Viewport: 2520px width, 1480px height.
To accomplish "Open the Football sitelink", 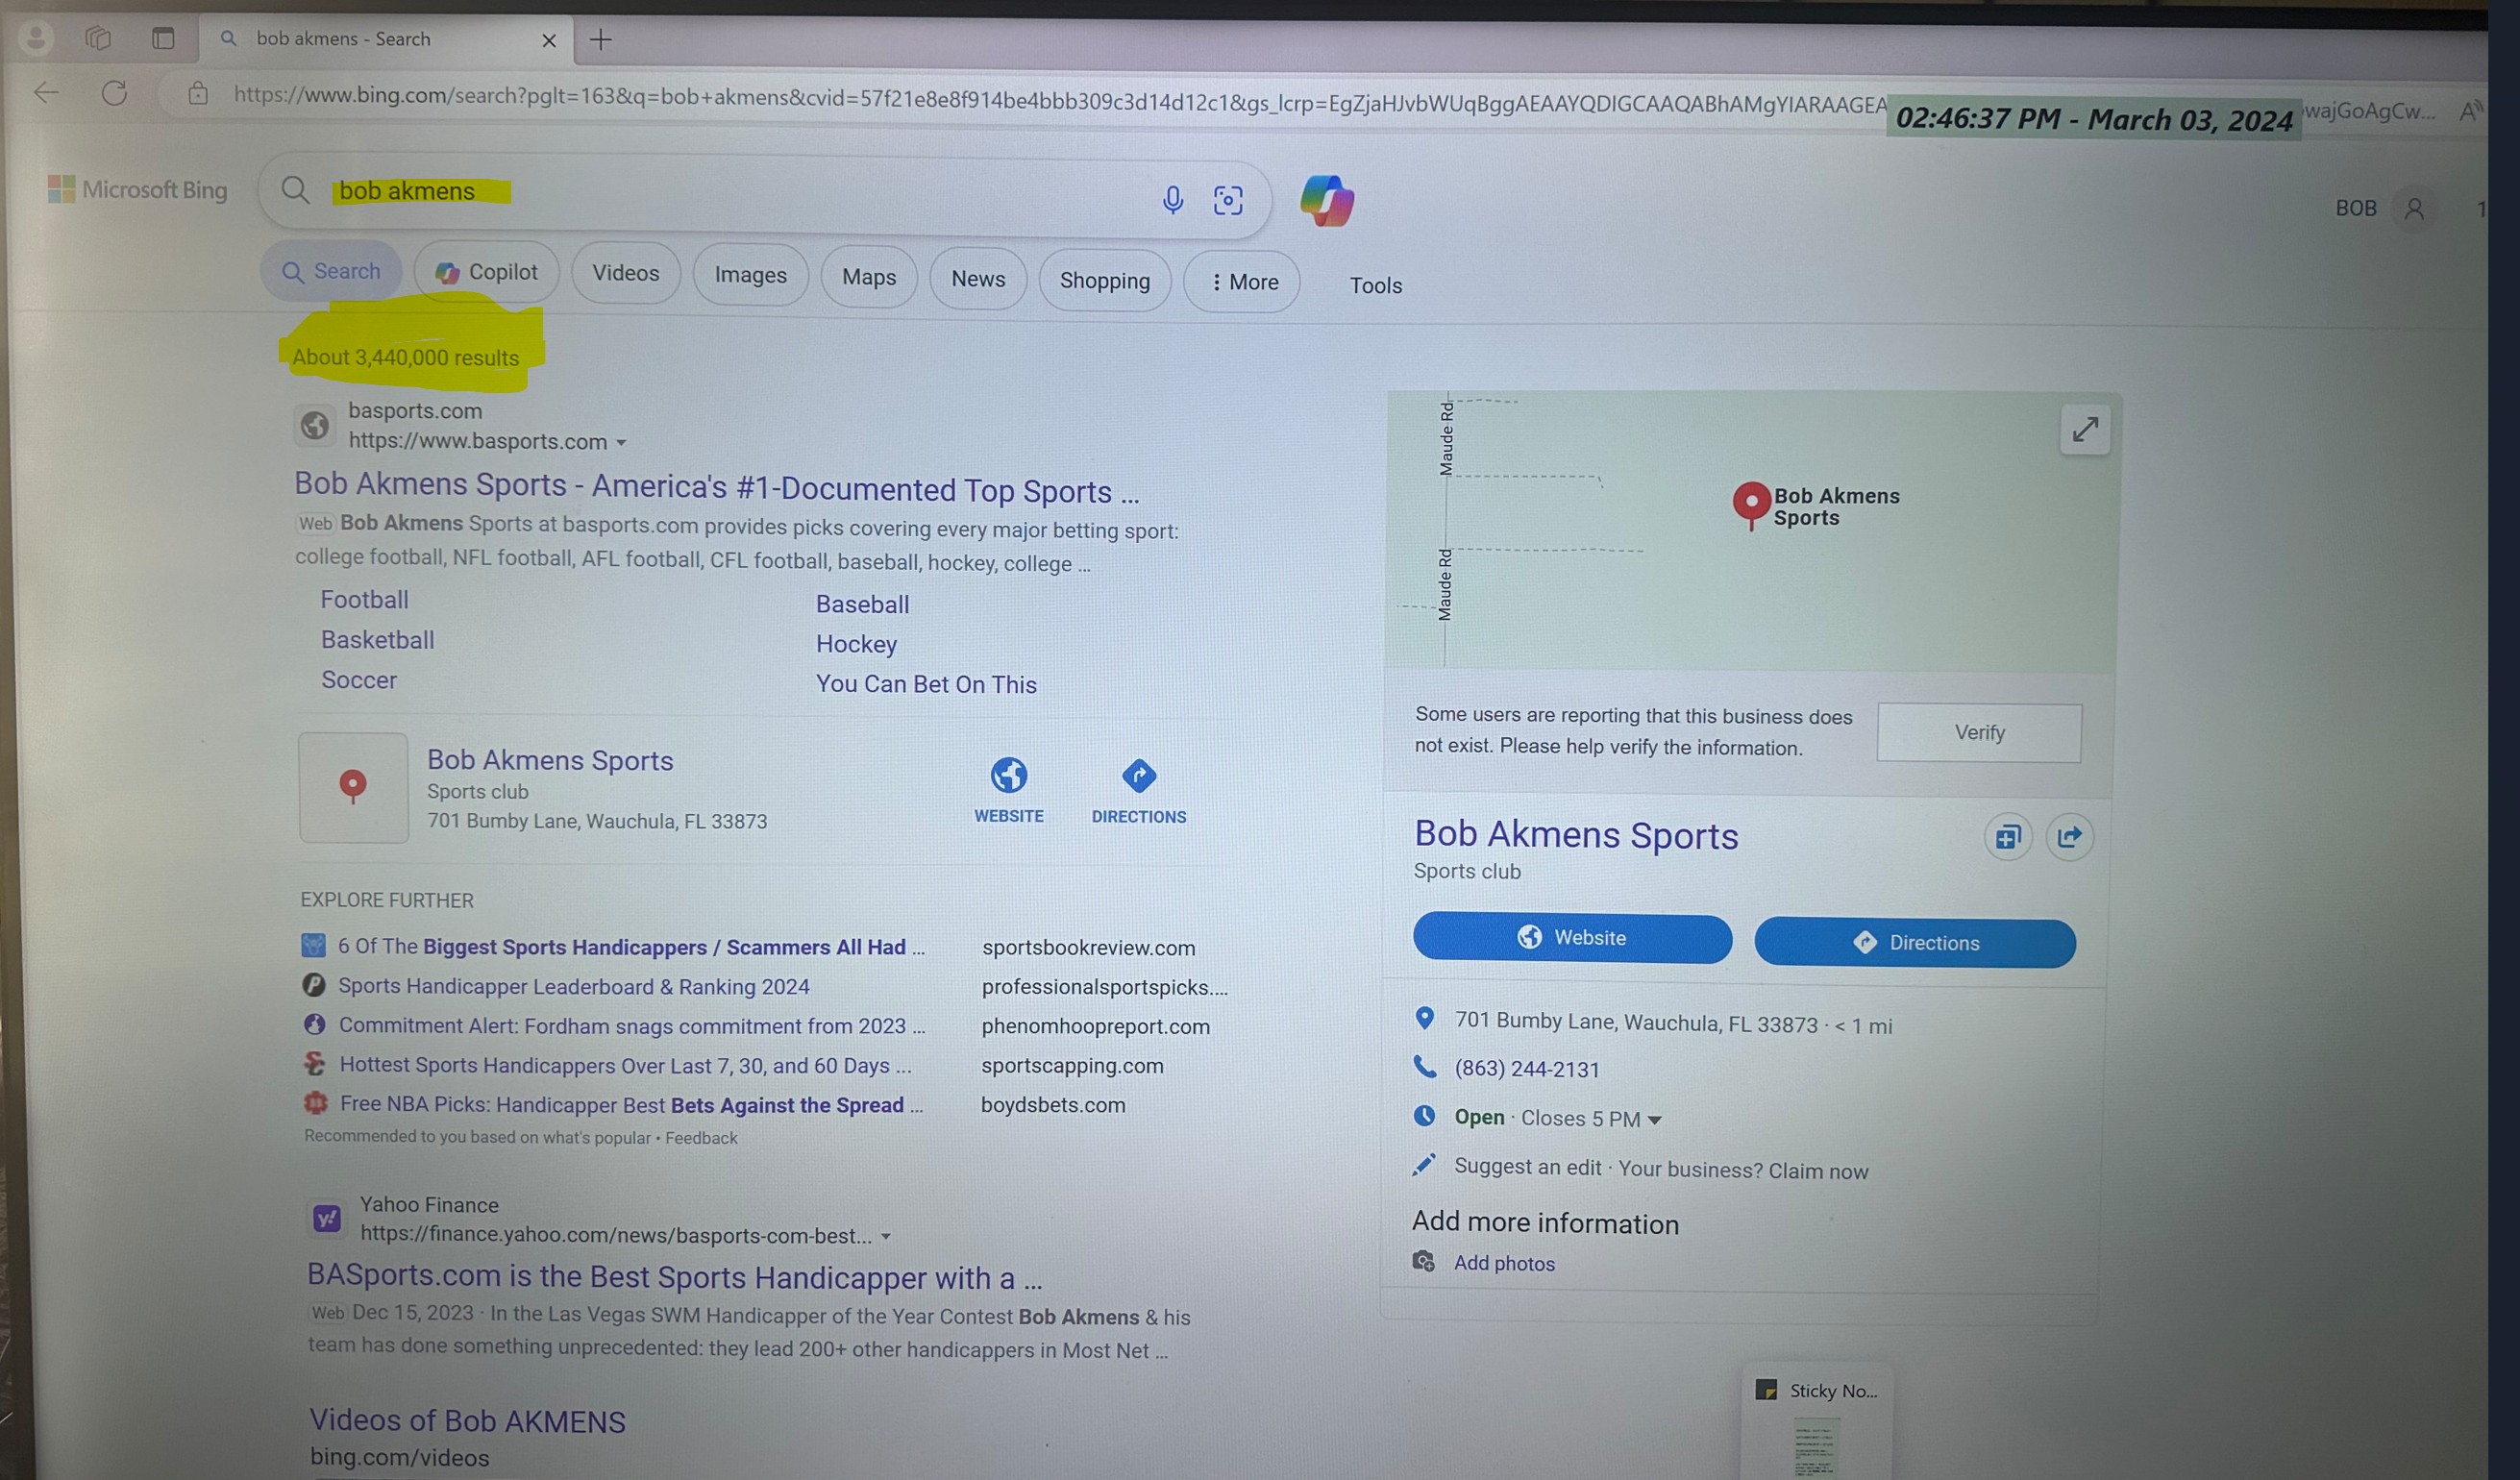I will tap(364, 600).
